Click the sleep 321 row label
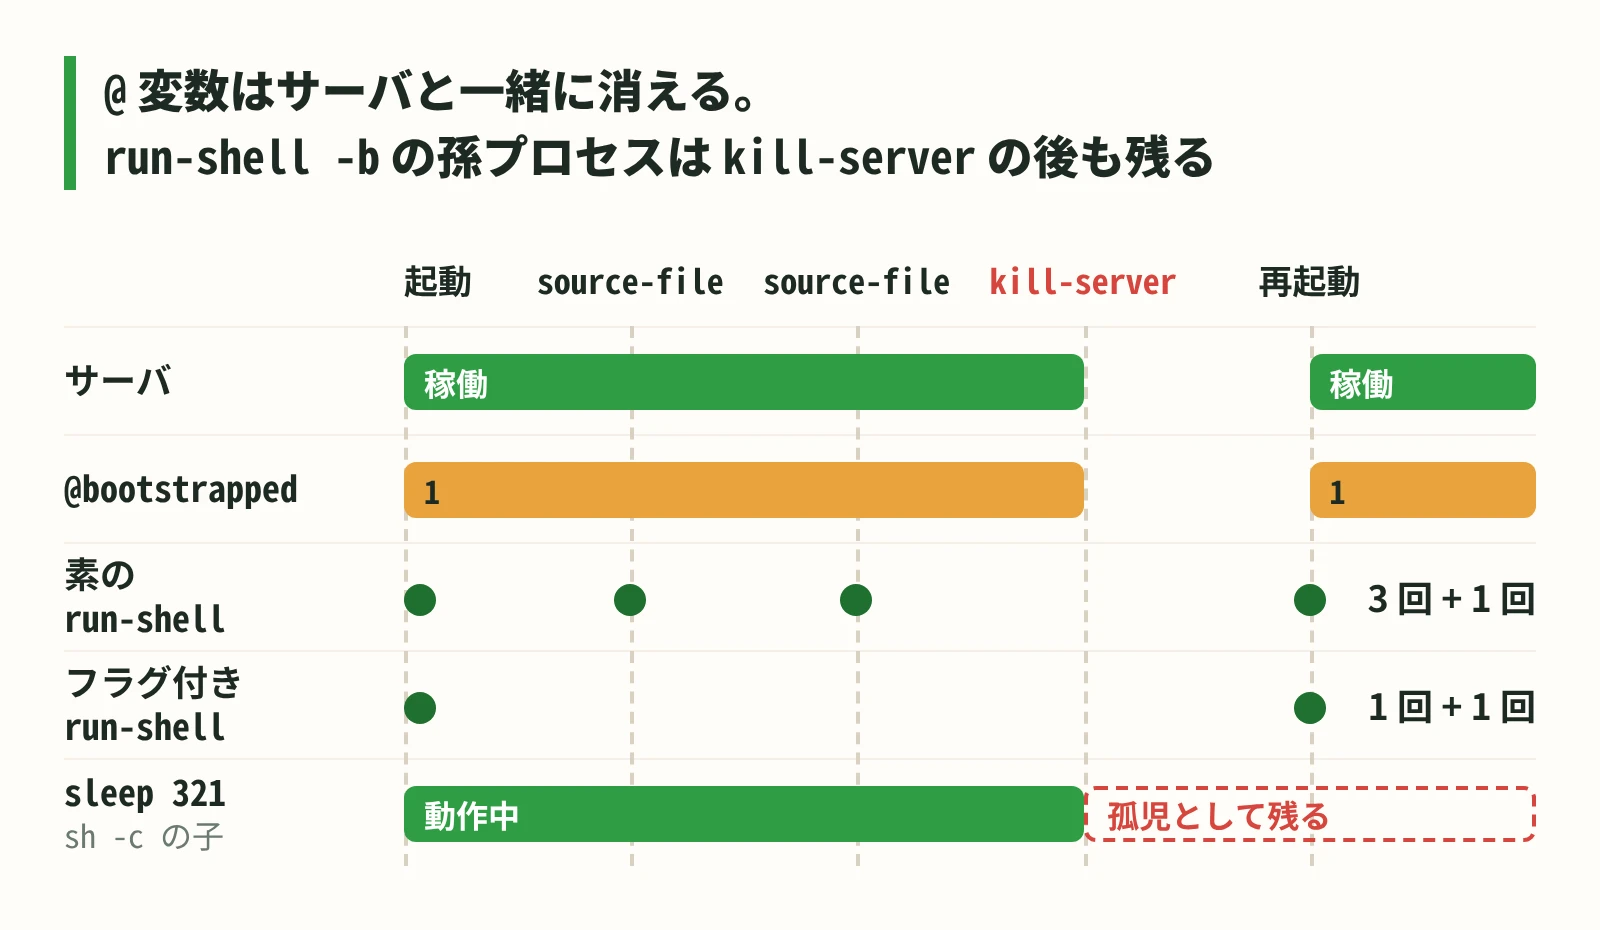 tap(145, 793)
